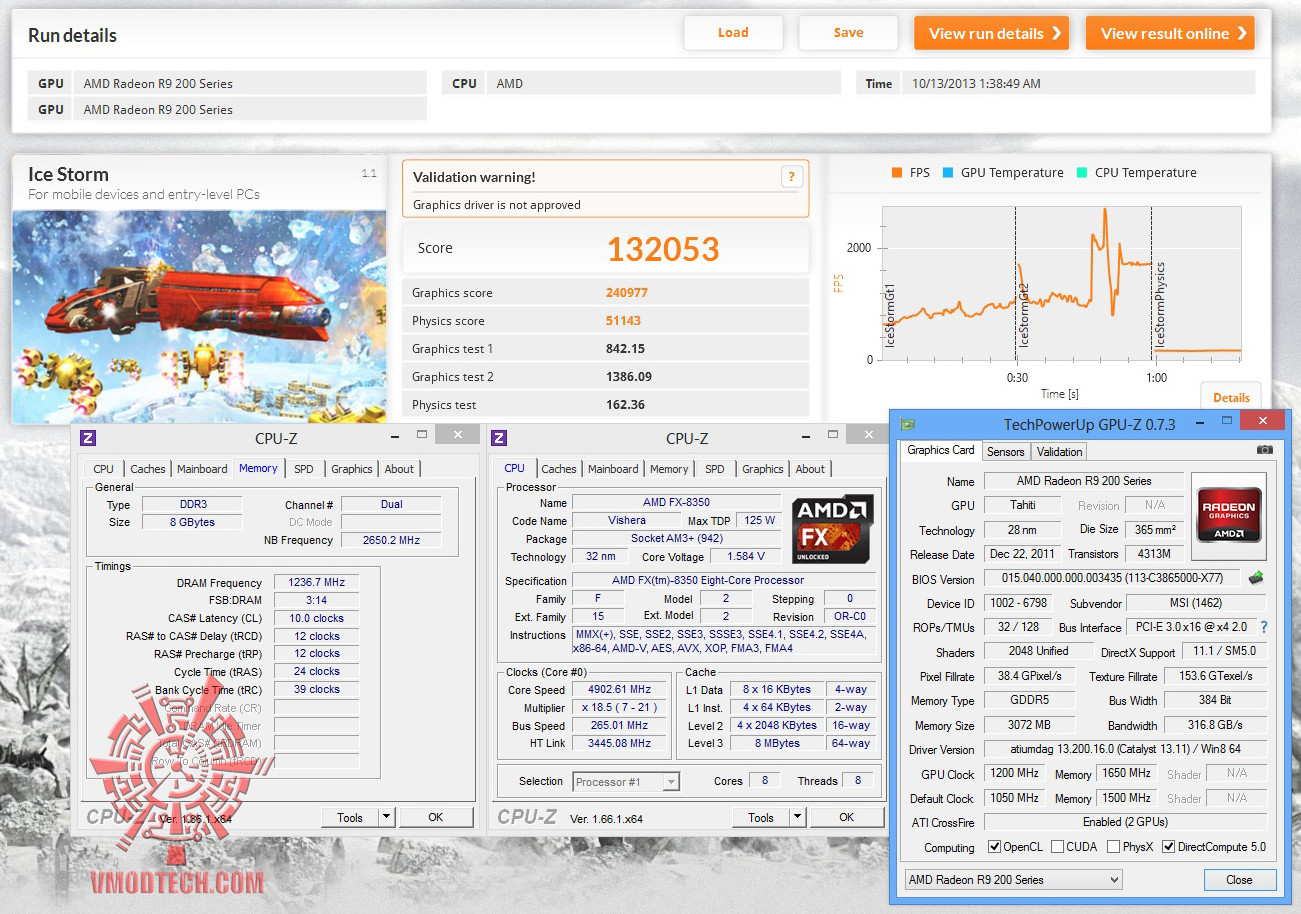Click OK in the CPU-Z Memory window
Image resolution: width=1301 pixels, height=914 pixels.
coord(435,817)
